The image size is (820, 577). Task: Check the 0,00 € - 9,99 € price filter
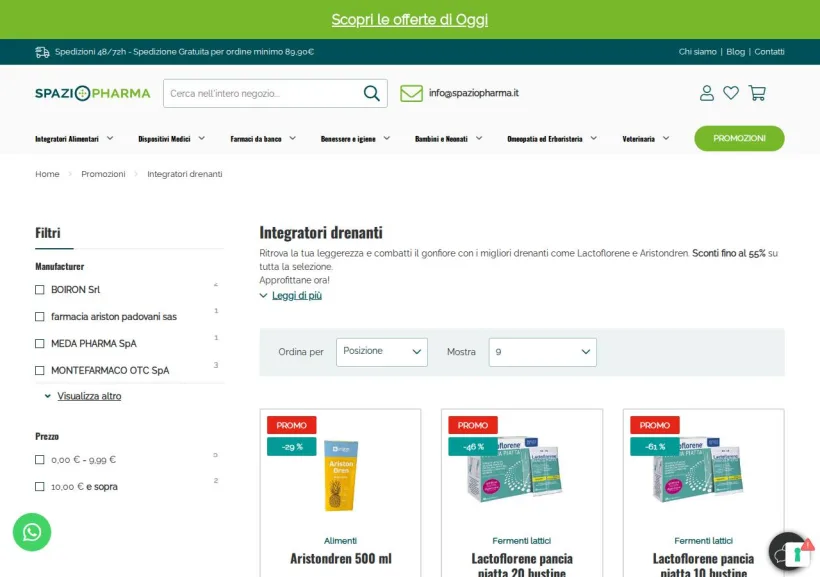pyautogui.click(x=40, y=460)
